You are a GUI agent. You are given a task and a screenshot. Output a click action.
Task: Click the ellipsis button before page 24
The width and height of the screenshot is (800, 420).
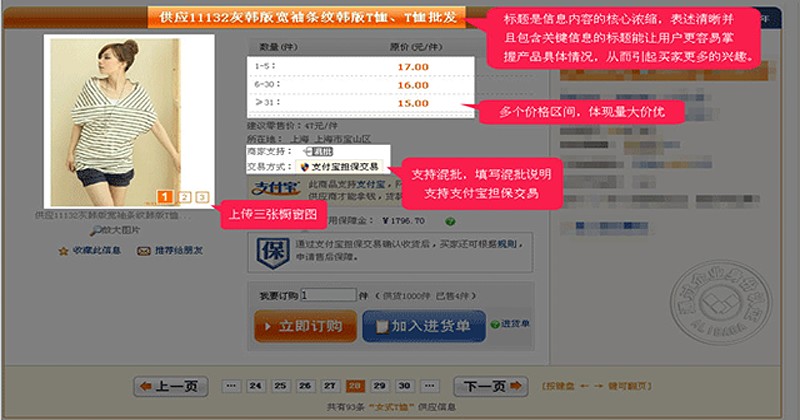(231, 386)
